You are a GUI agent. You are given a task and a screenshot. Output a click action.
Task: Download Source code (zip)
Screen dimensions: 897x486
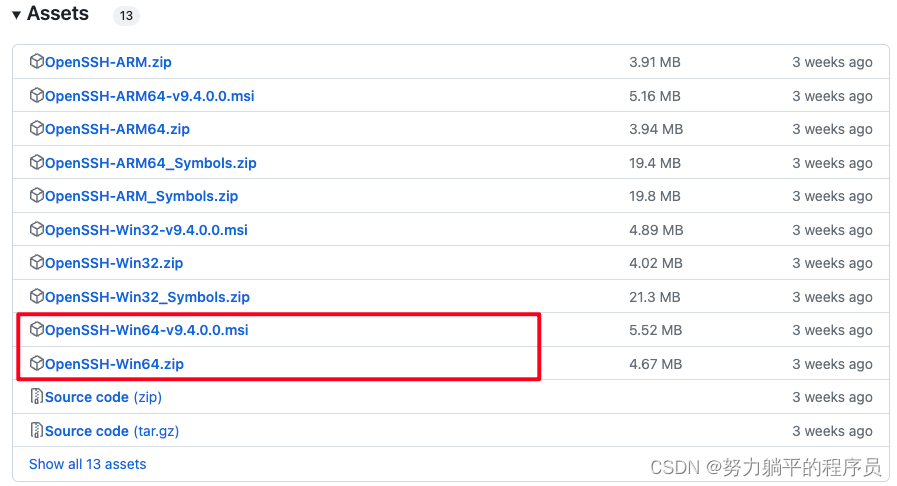click(x=104, y=397)
